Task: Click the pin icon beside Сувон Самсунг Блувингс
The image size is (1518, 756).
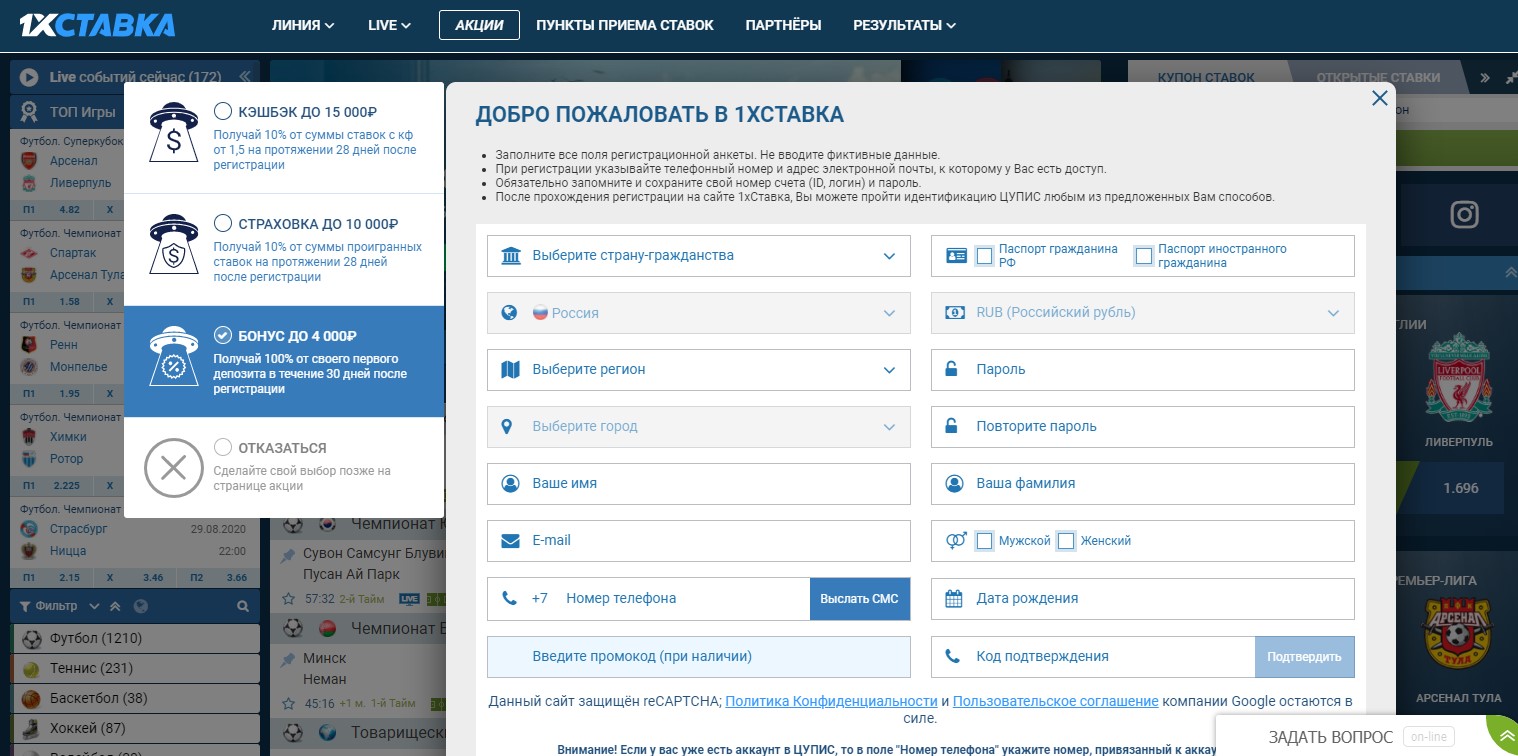Action: click(289, 553)
